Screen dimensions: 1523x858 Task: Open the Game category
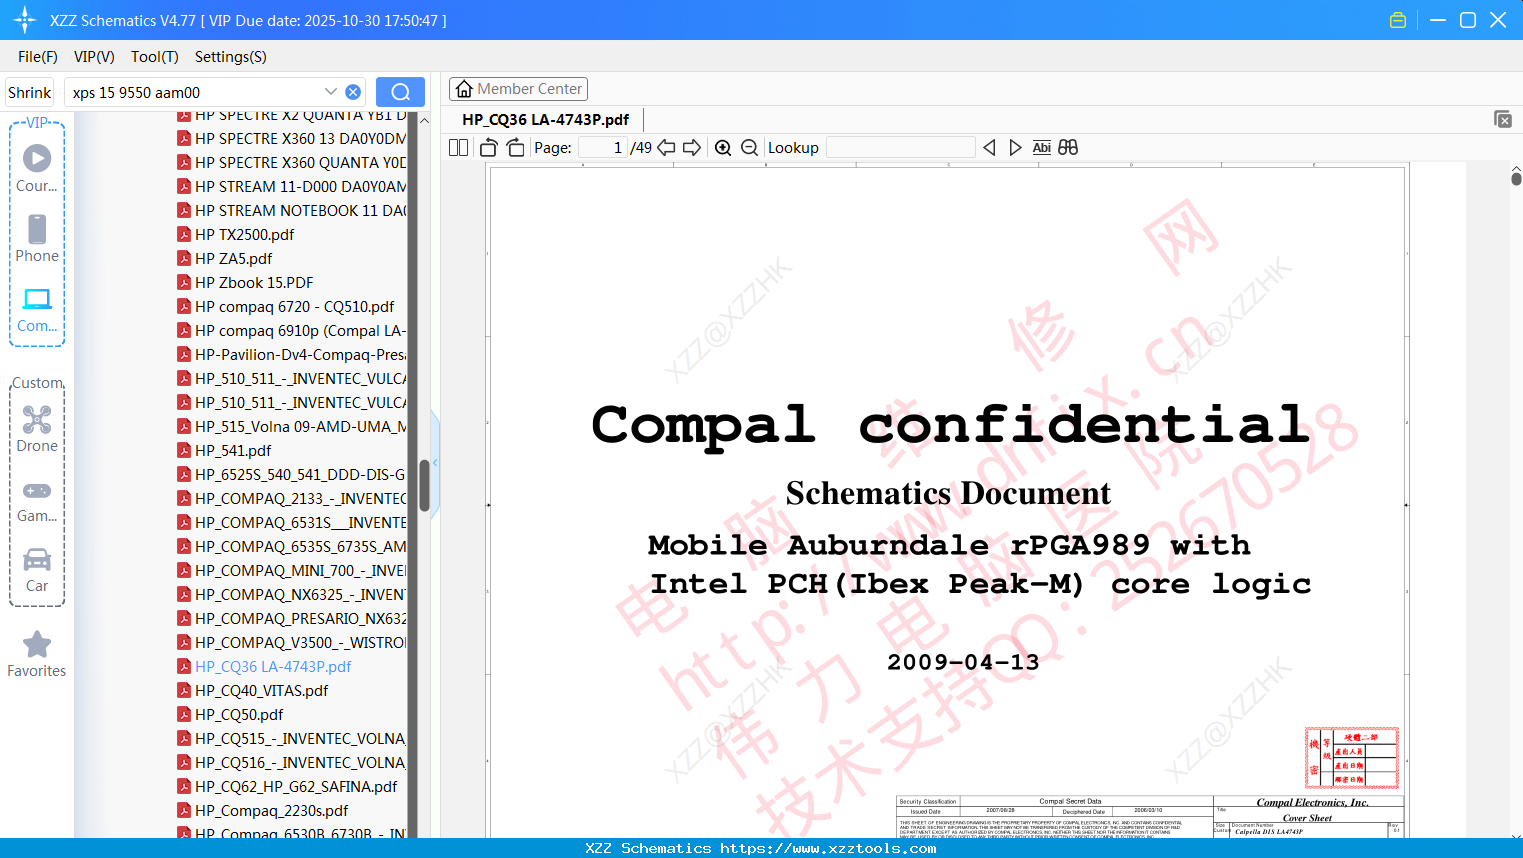coord(37,500)
